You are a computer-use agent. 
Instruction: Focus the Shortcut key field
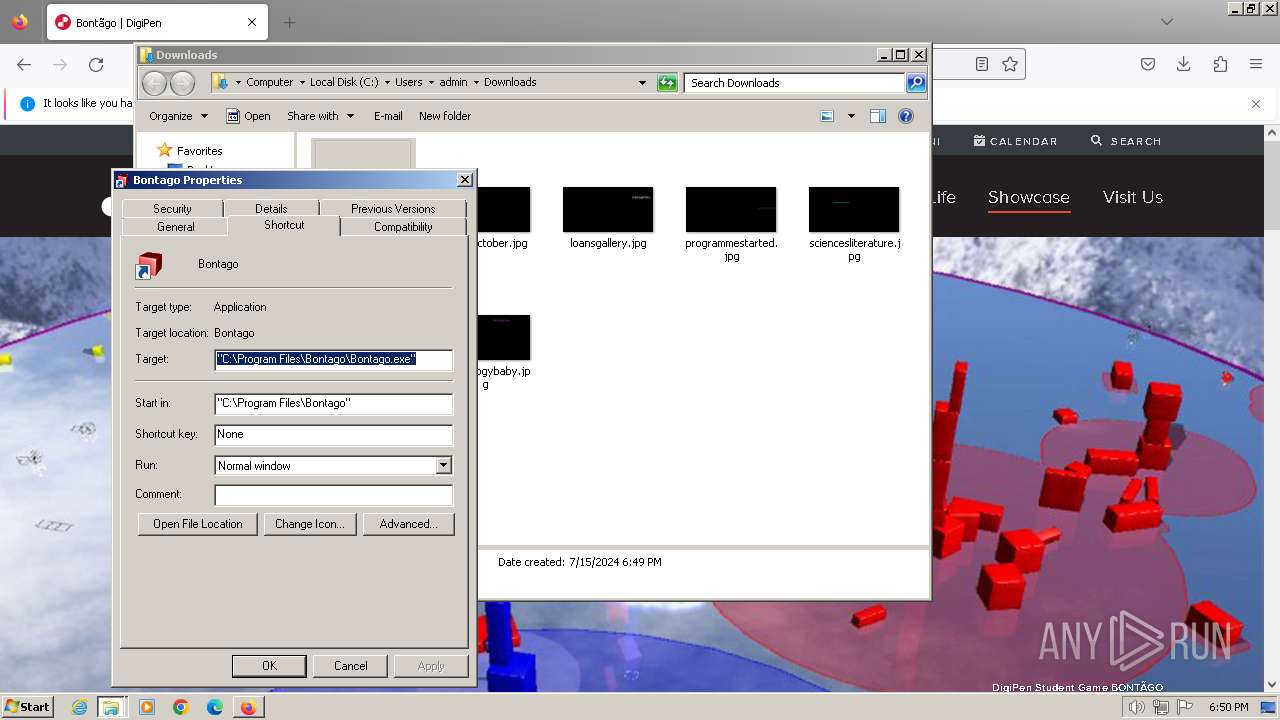point(333,434)
